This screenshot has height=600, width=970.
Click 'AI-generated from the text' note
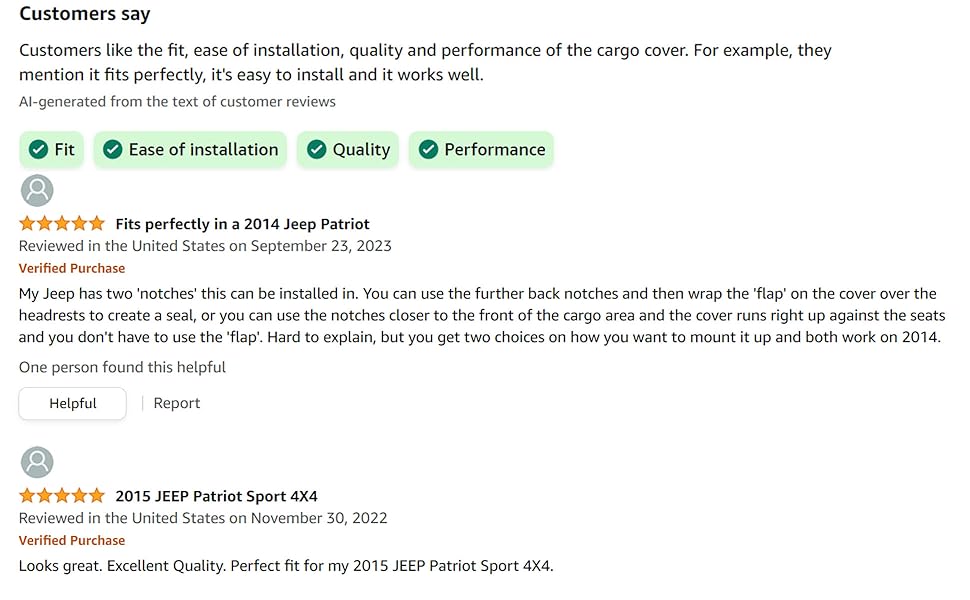point(178,101)
